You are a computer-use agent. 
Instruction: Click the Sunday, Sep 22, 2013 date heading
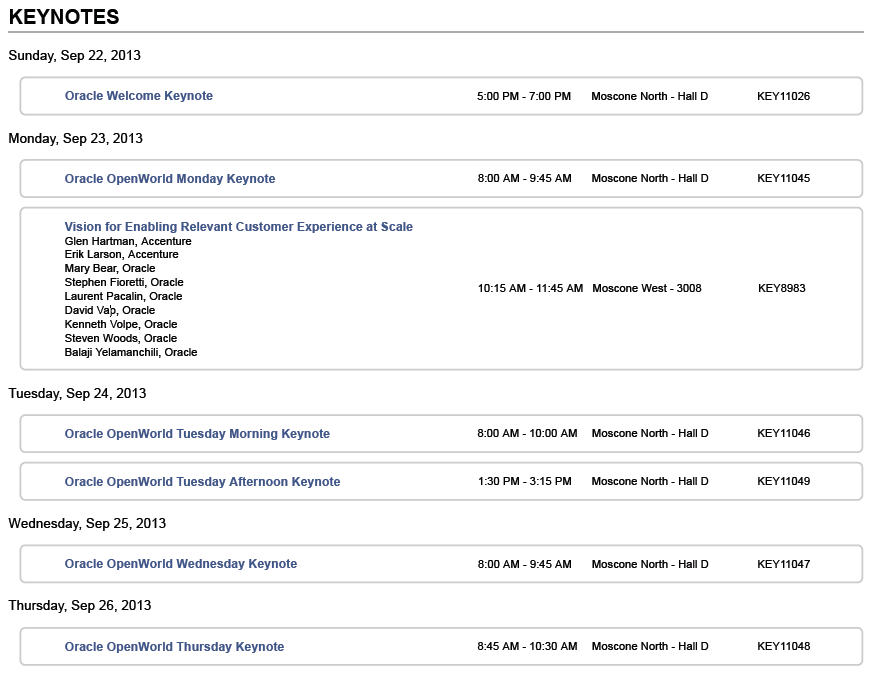(74, 56)
